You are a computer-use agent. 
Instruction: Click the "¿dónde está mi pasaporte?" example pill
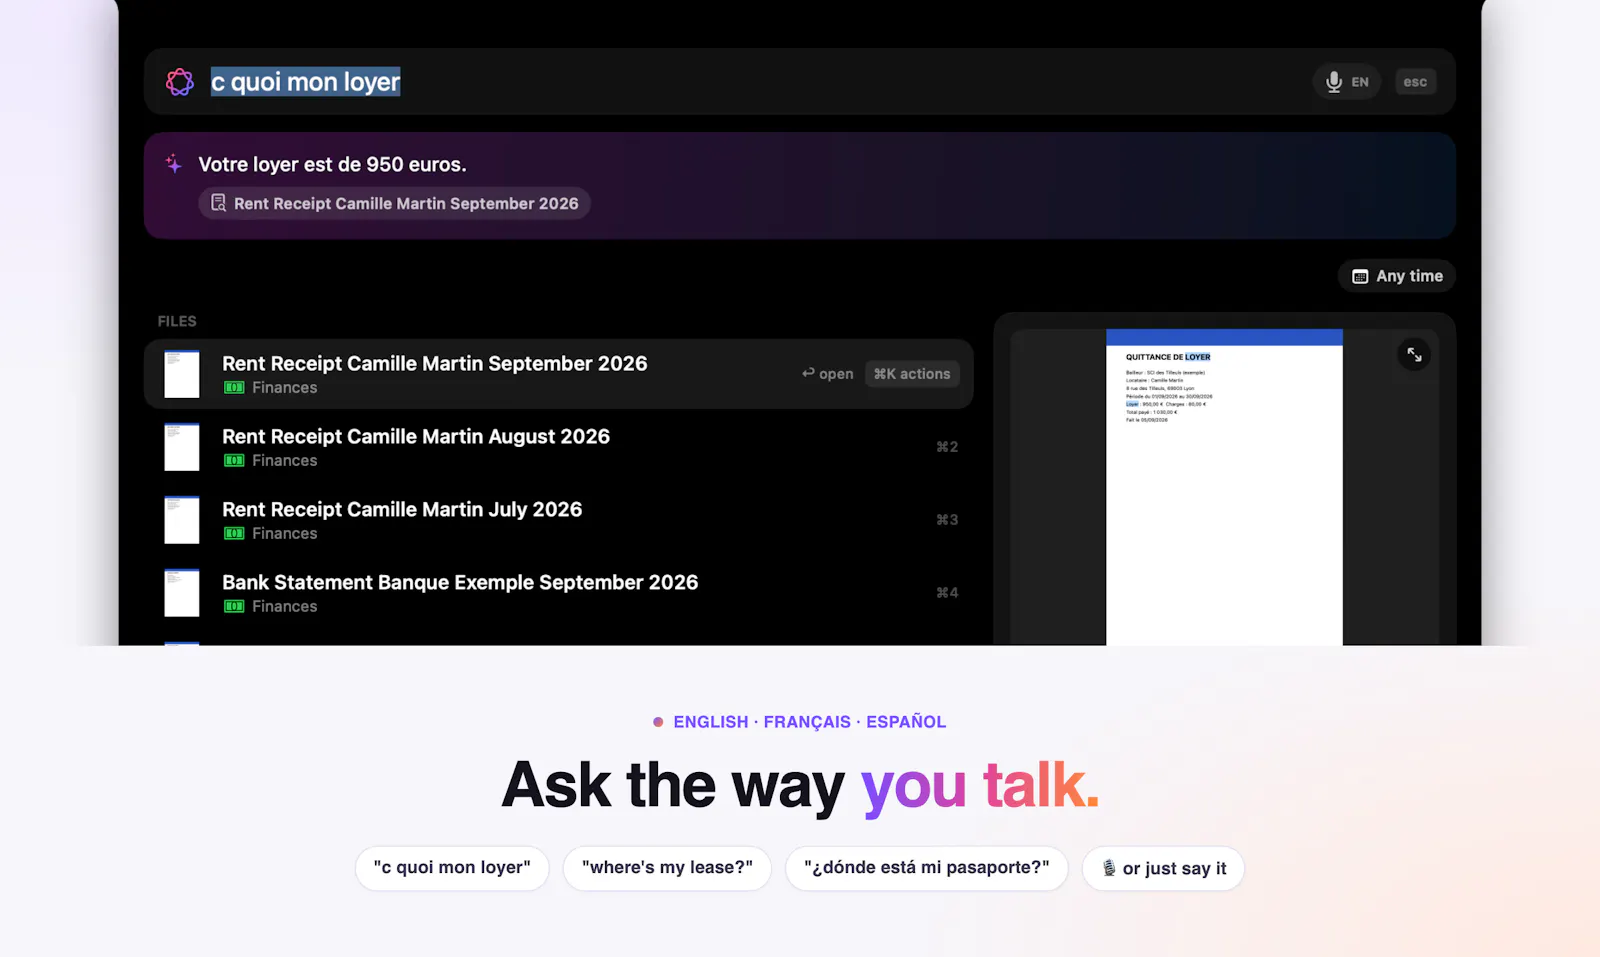click(927, 868)
